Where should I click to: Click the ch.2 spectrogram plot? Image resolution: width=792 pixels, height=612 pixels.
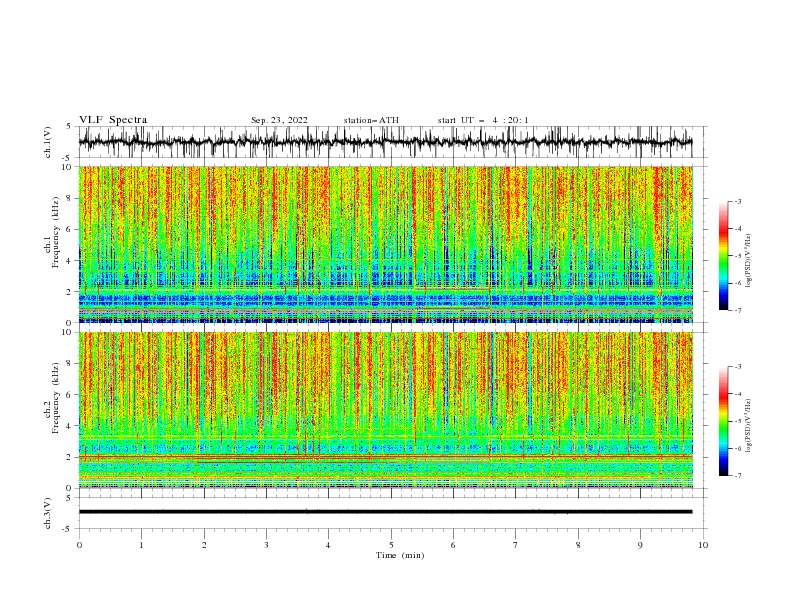point(385,410)
